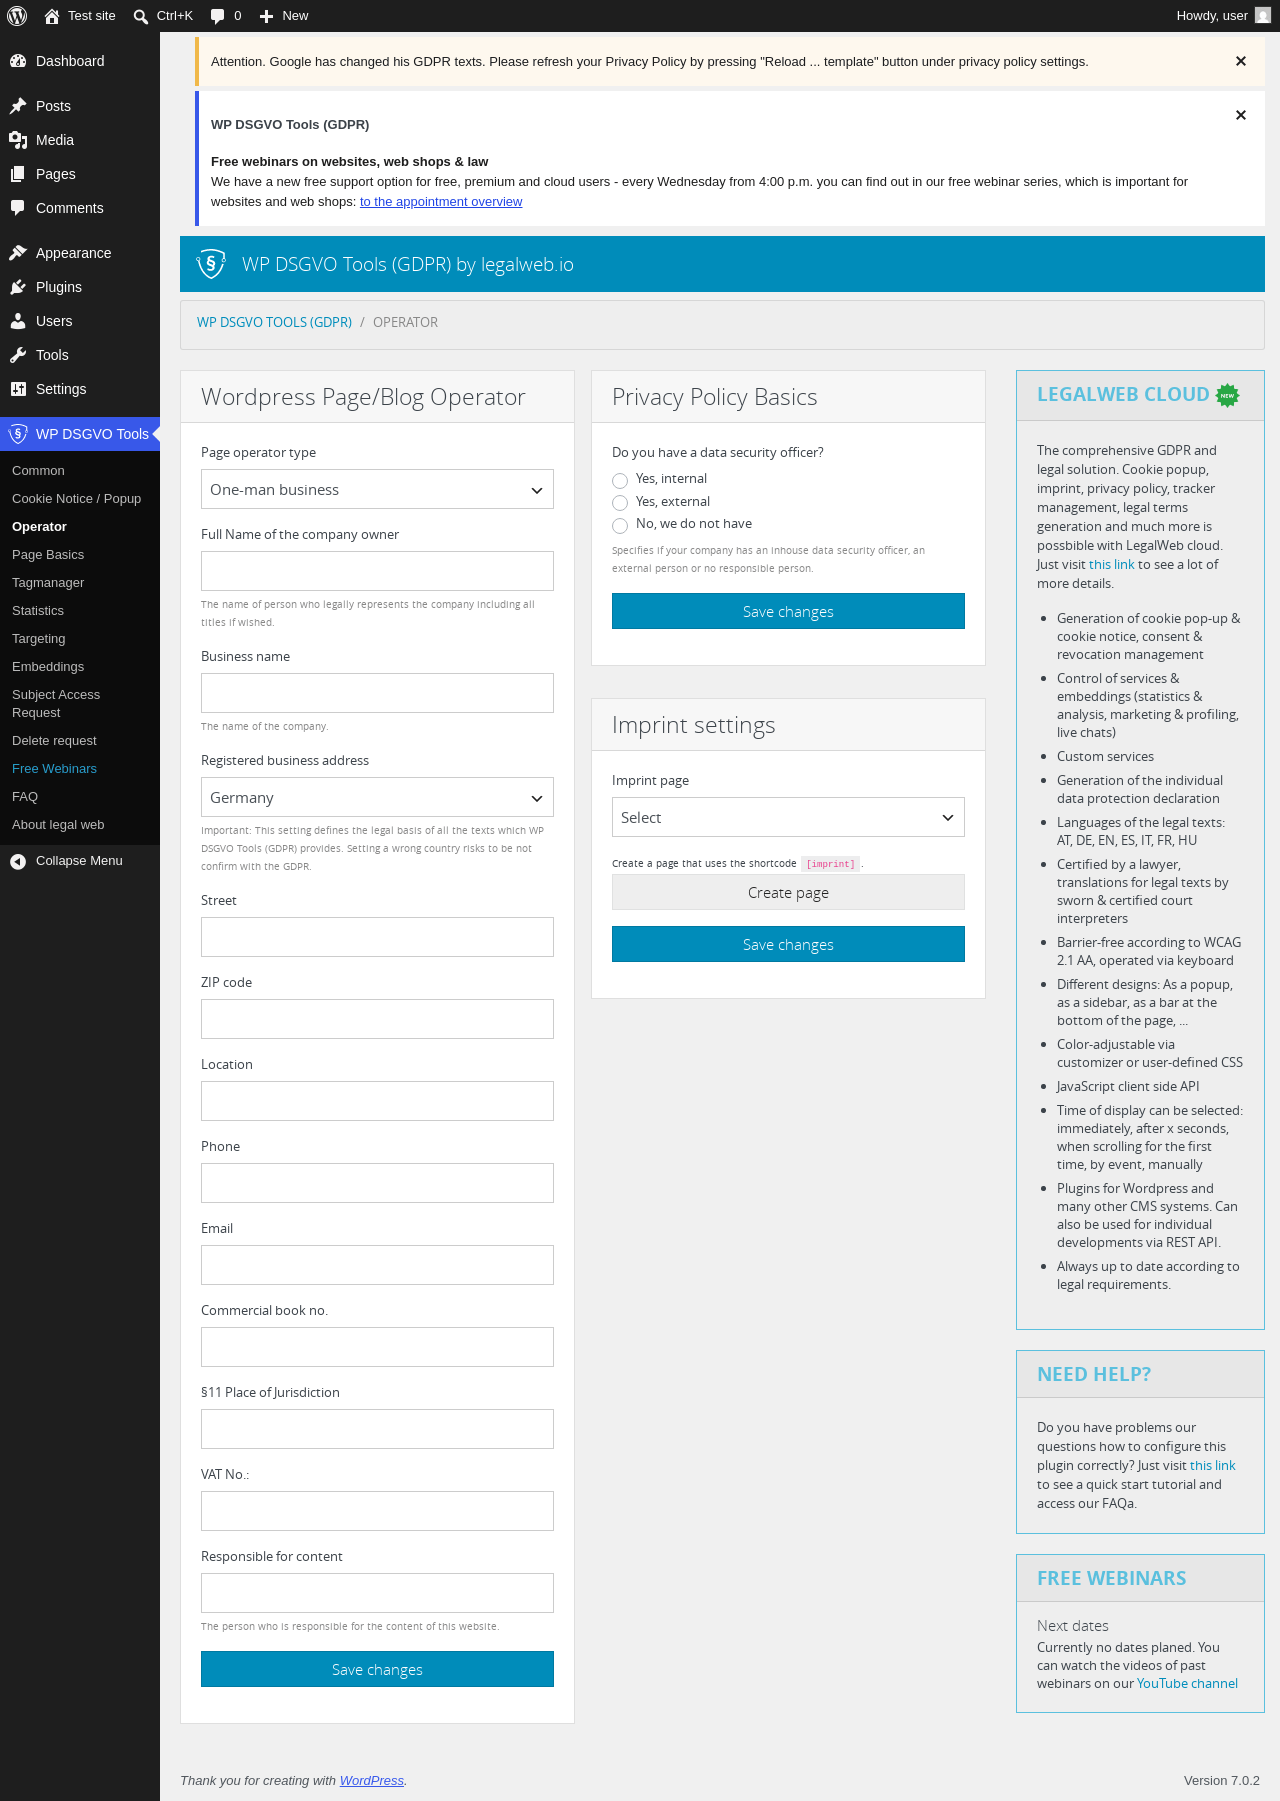Open the user avatar in admin bar
1280x1801 pixels.
[x=1263, y=16]
